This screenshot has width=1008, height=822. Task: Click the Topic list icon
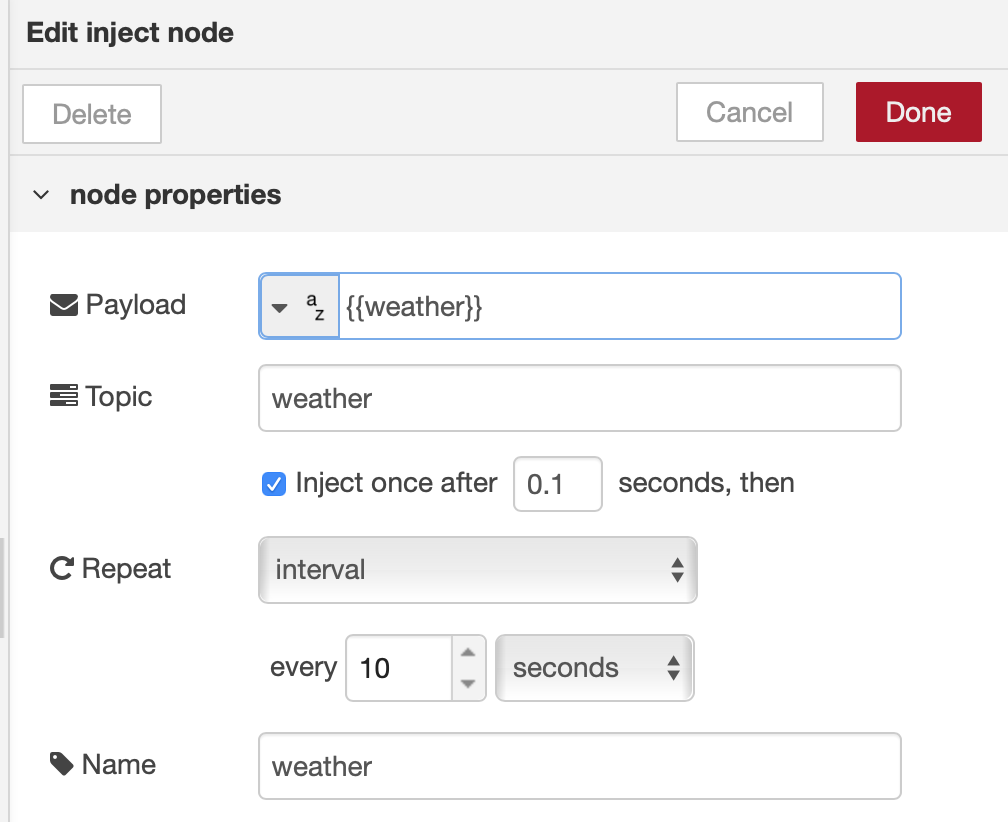(62, 396)
